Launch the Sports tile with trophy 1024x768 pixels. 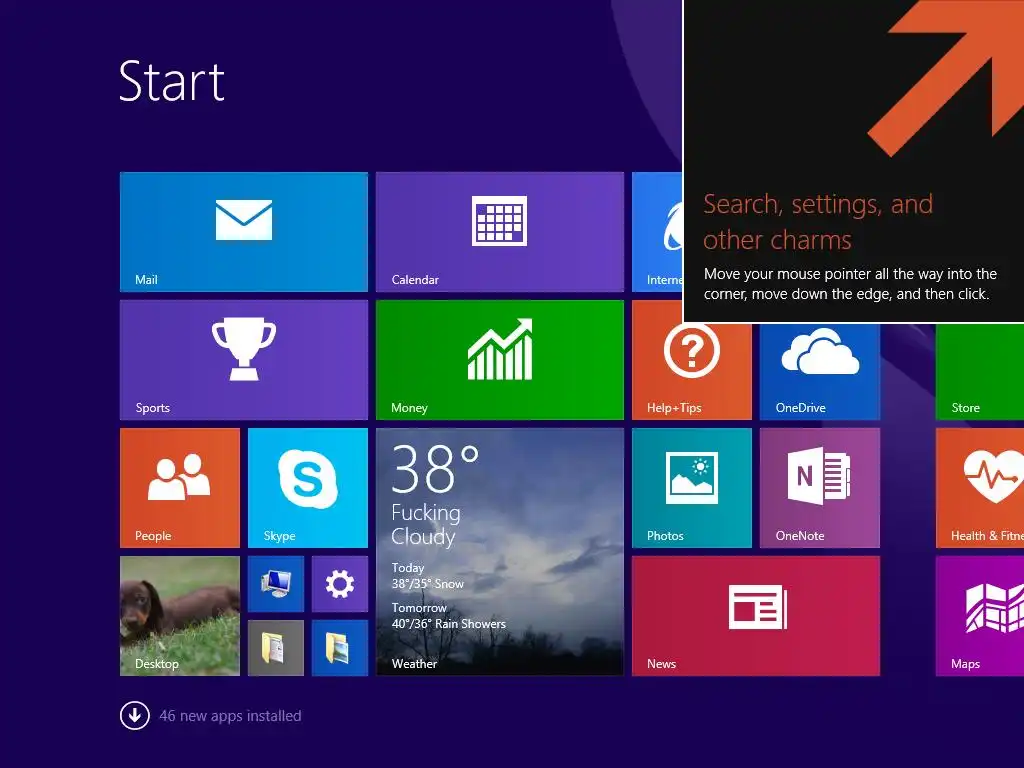coord(244,360)
